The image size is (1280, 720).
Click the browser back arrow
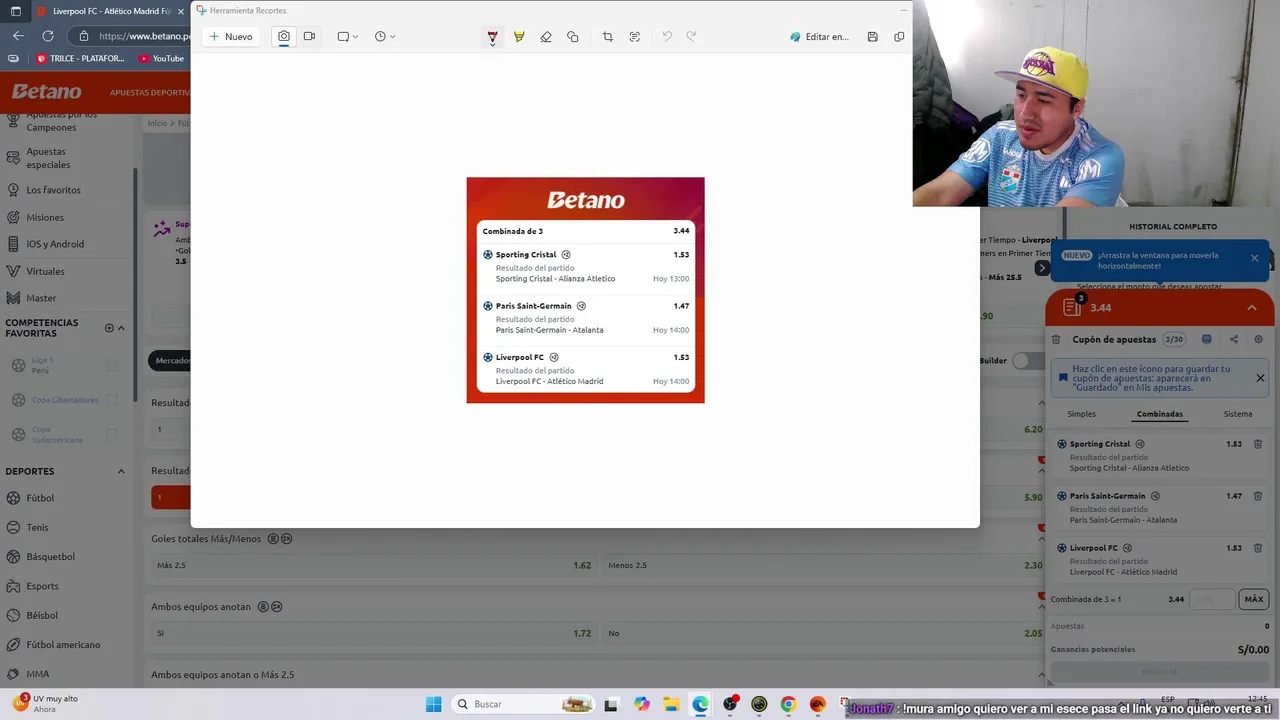(18, 36)
